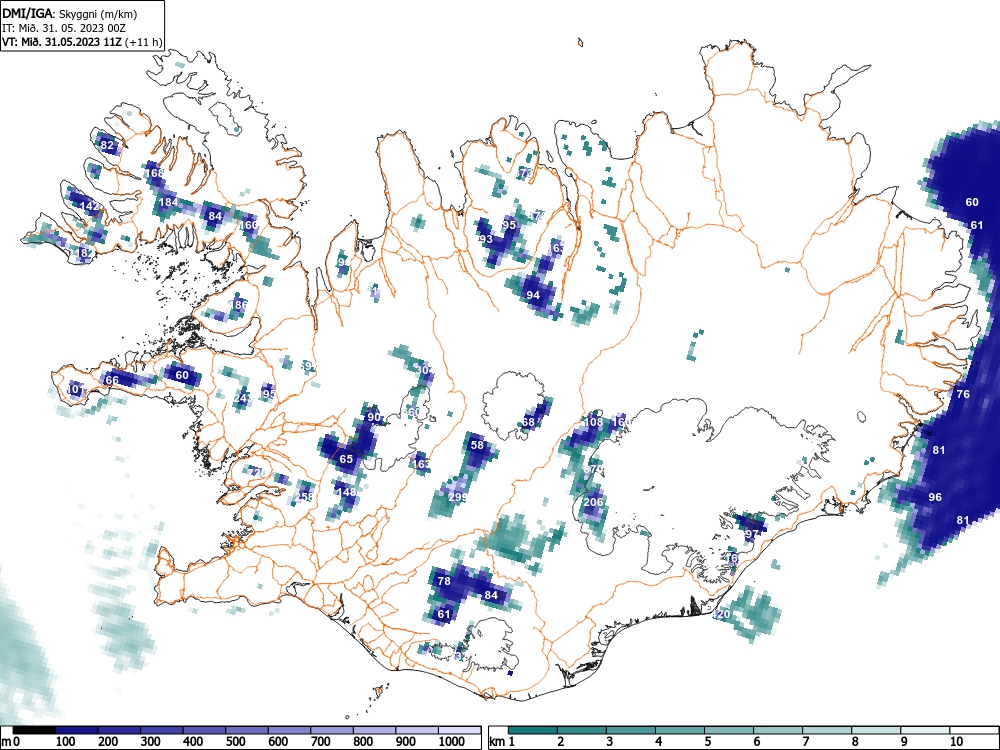Click the 148 visibility label
The image size is (1000, 750).
346,492
